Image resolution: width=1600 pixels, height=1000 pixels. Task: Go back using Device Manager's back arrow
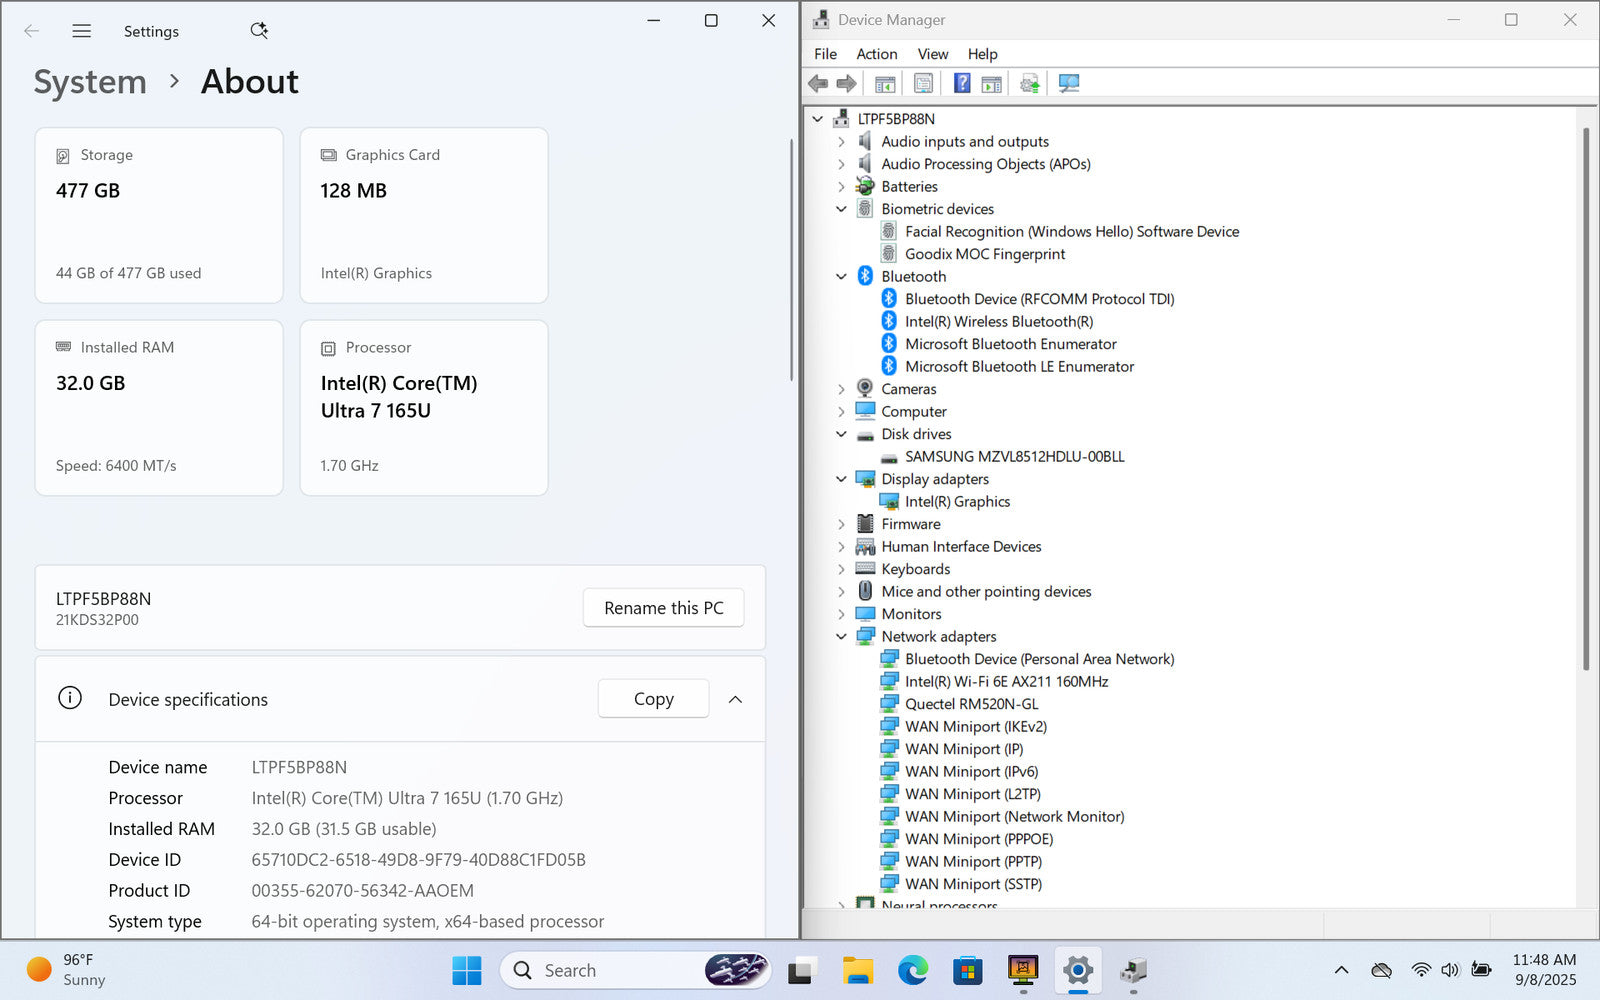(818, 84)
